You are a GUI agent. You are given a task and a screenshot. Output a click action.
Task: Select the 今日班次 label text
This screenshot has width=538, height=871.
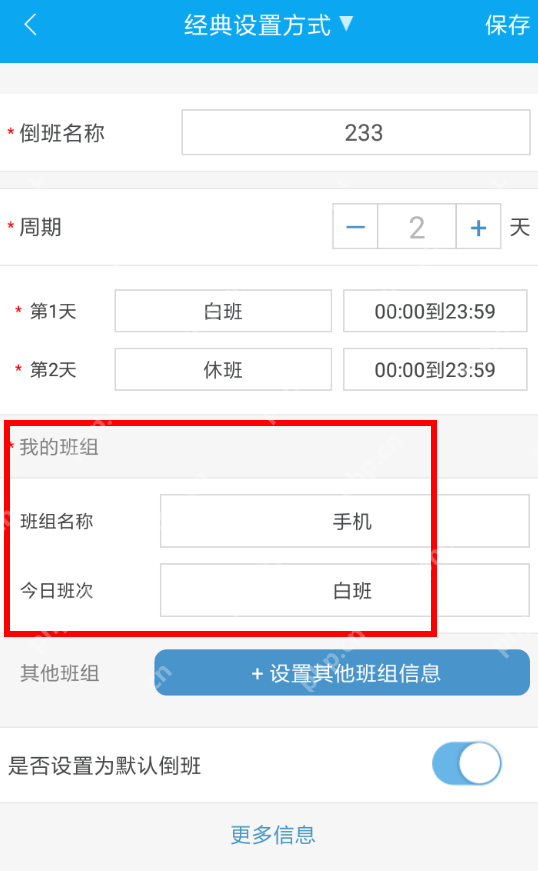(57, 590)
